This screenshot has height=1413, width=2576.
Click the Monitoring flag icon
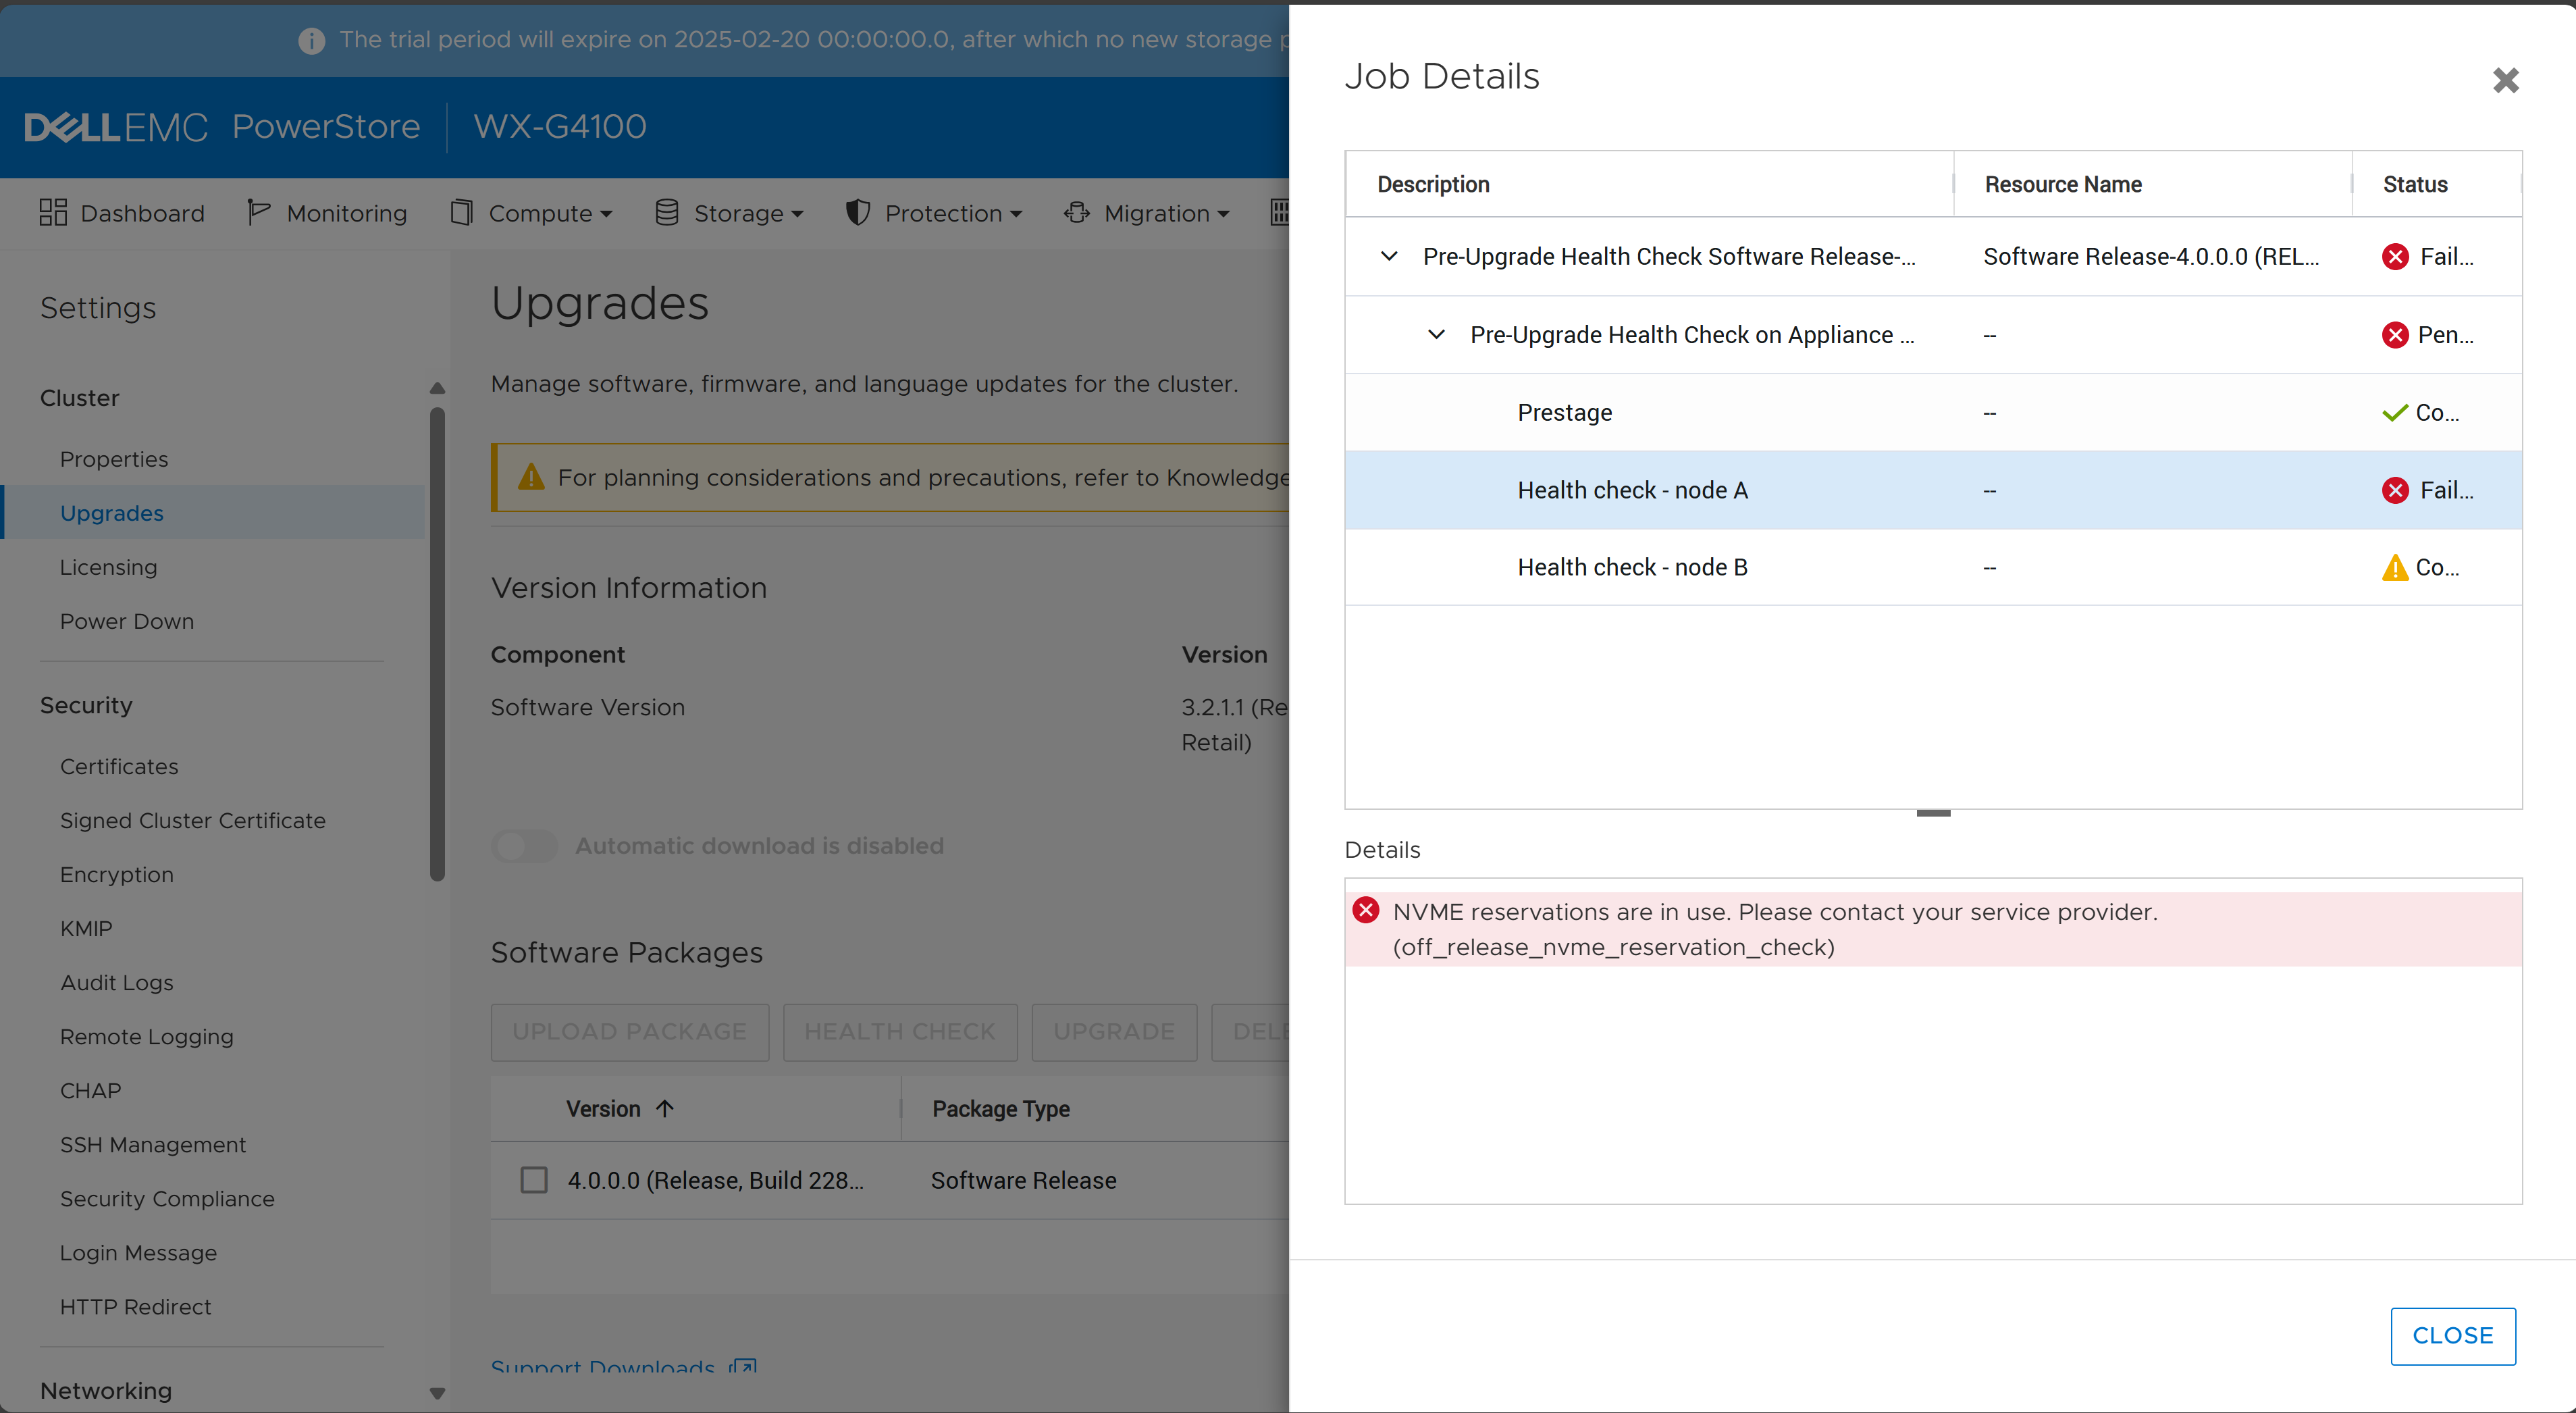[x=258, y=212]
